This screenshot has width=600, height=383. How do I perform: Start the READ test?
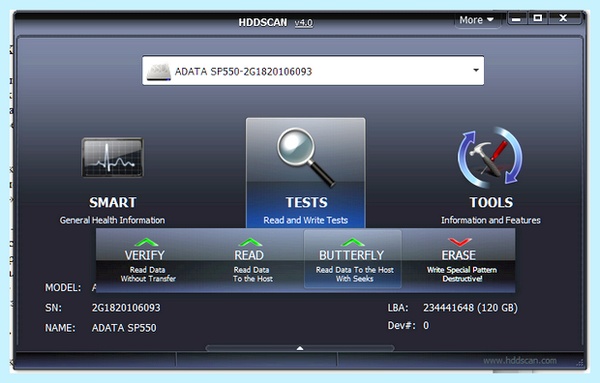point(252,260)
